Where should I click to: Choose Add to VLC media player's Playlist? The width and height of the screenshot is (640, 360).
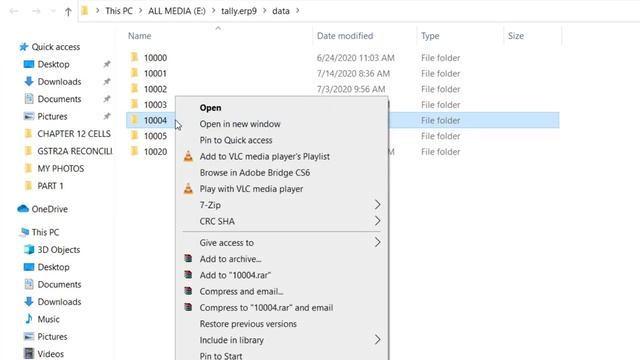[282, 156]
